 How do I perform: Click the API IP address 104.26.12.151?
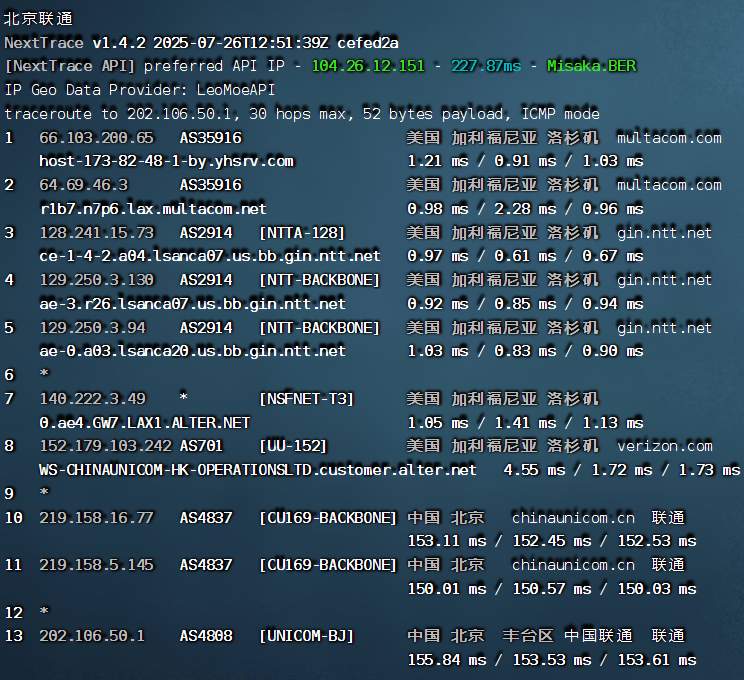tap(369, 66)
